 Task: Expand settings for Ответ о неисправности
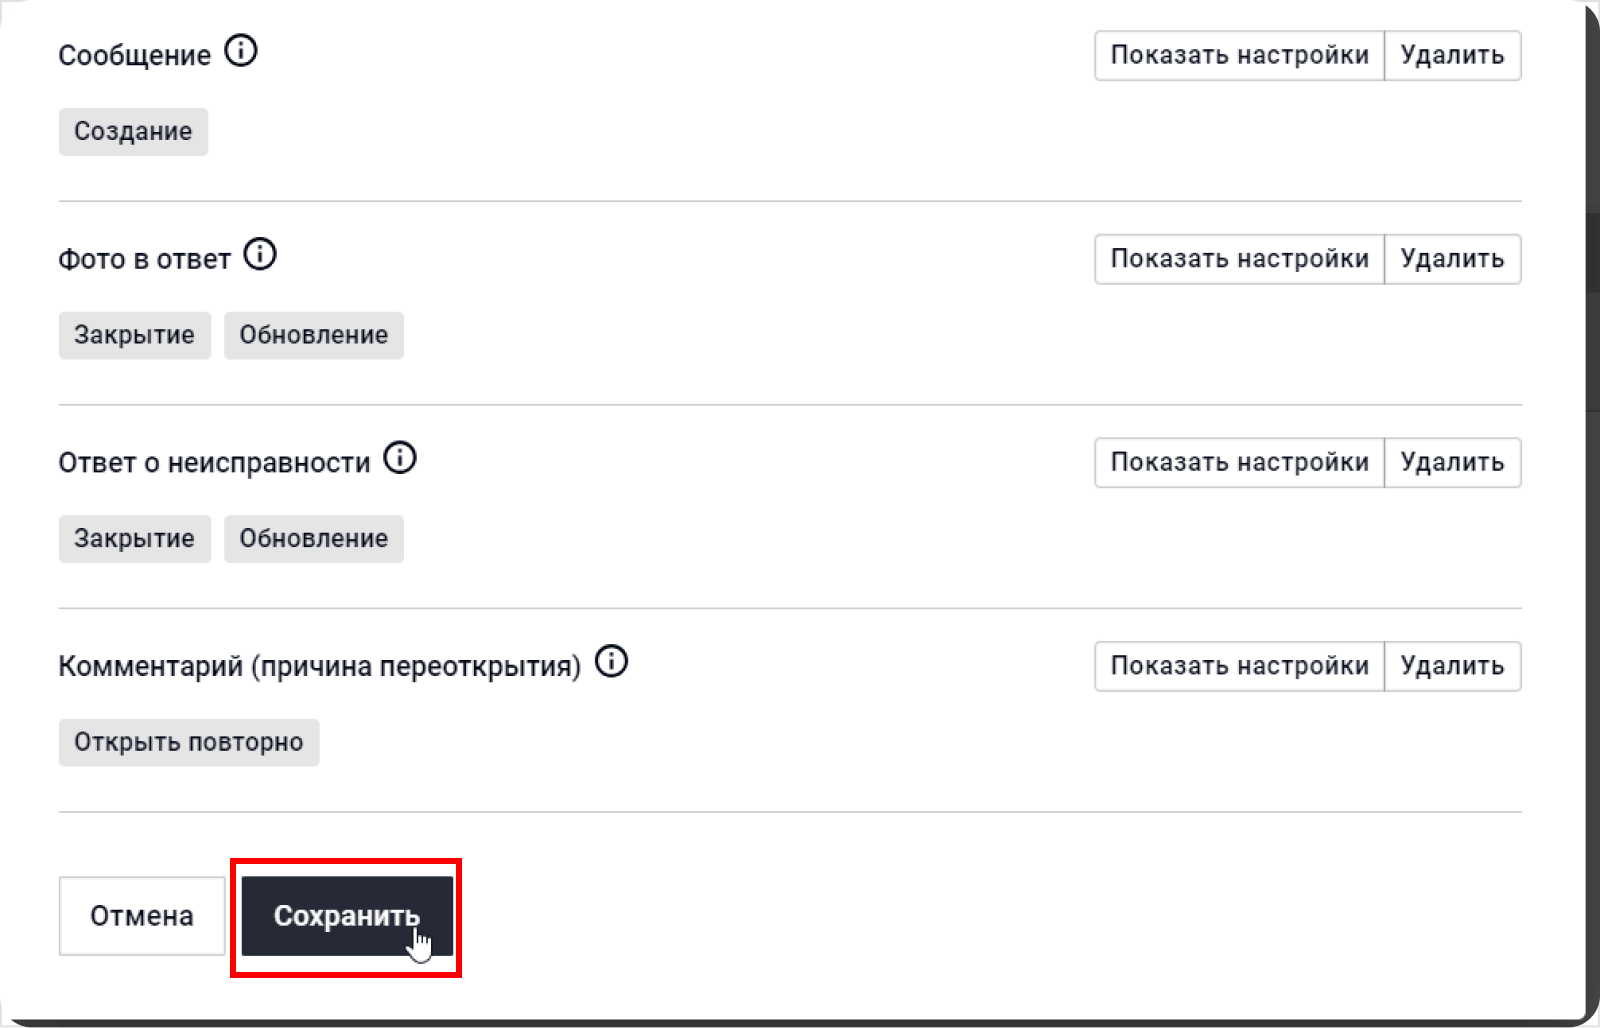coord(1239,463)
